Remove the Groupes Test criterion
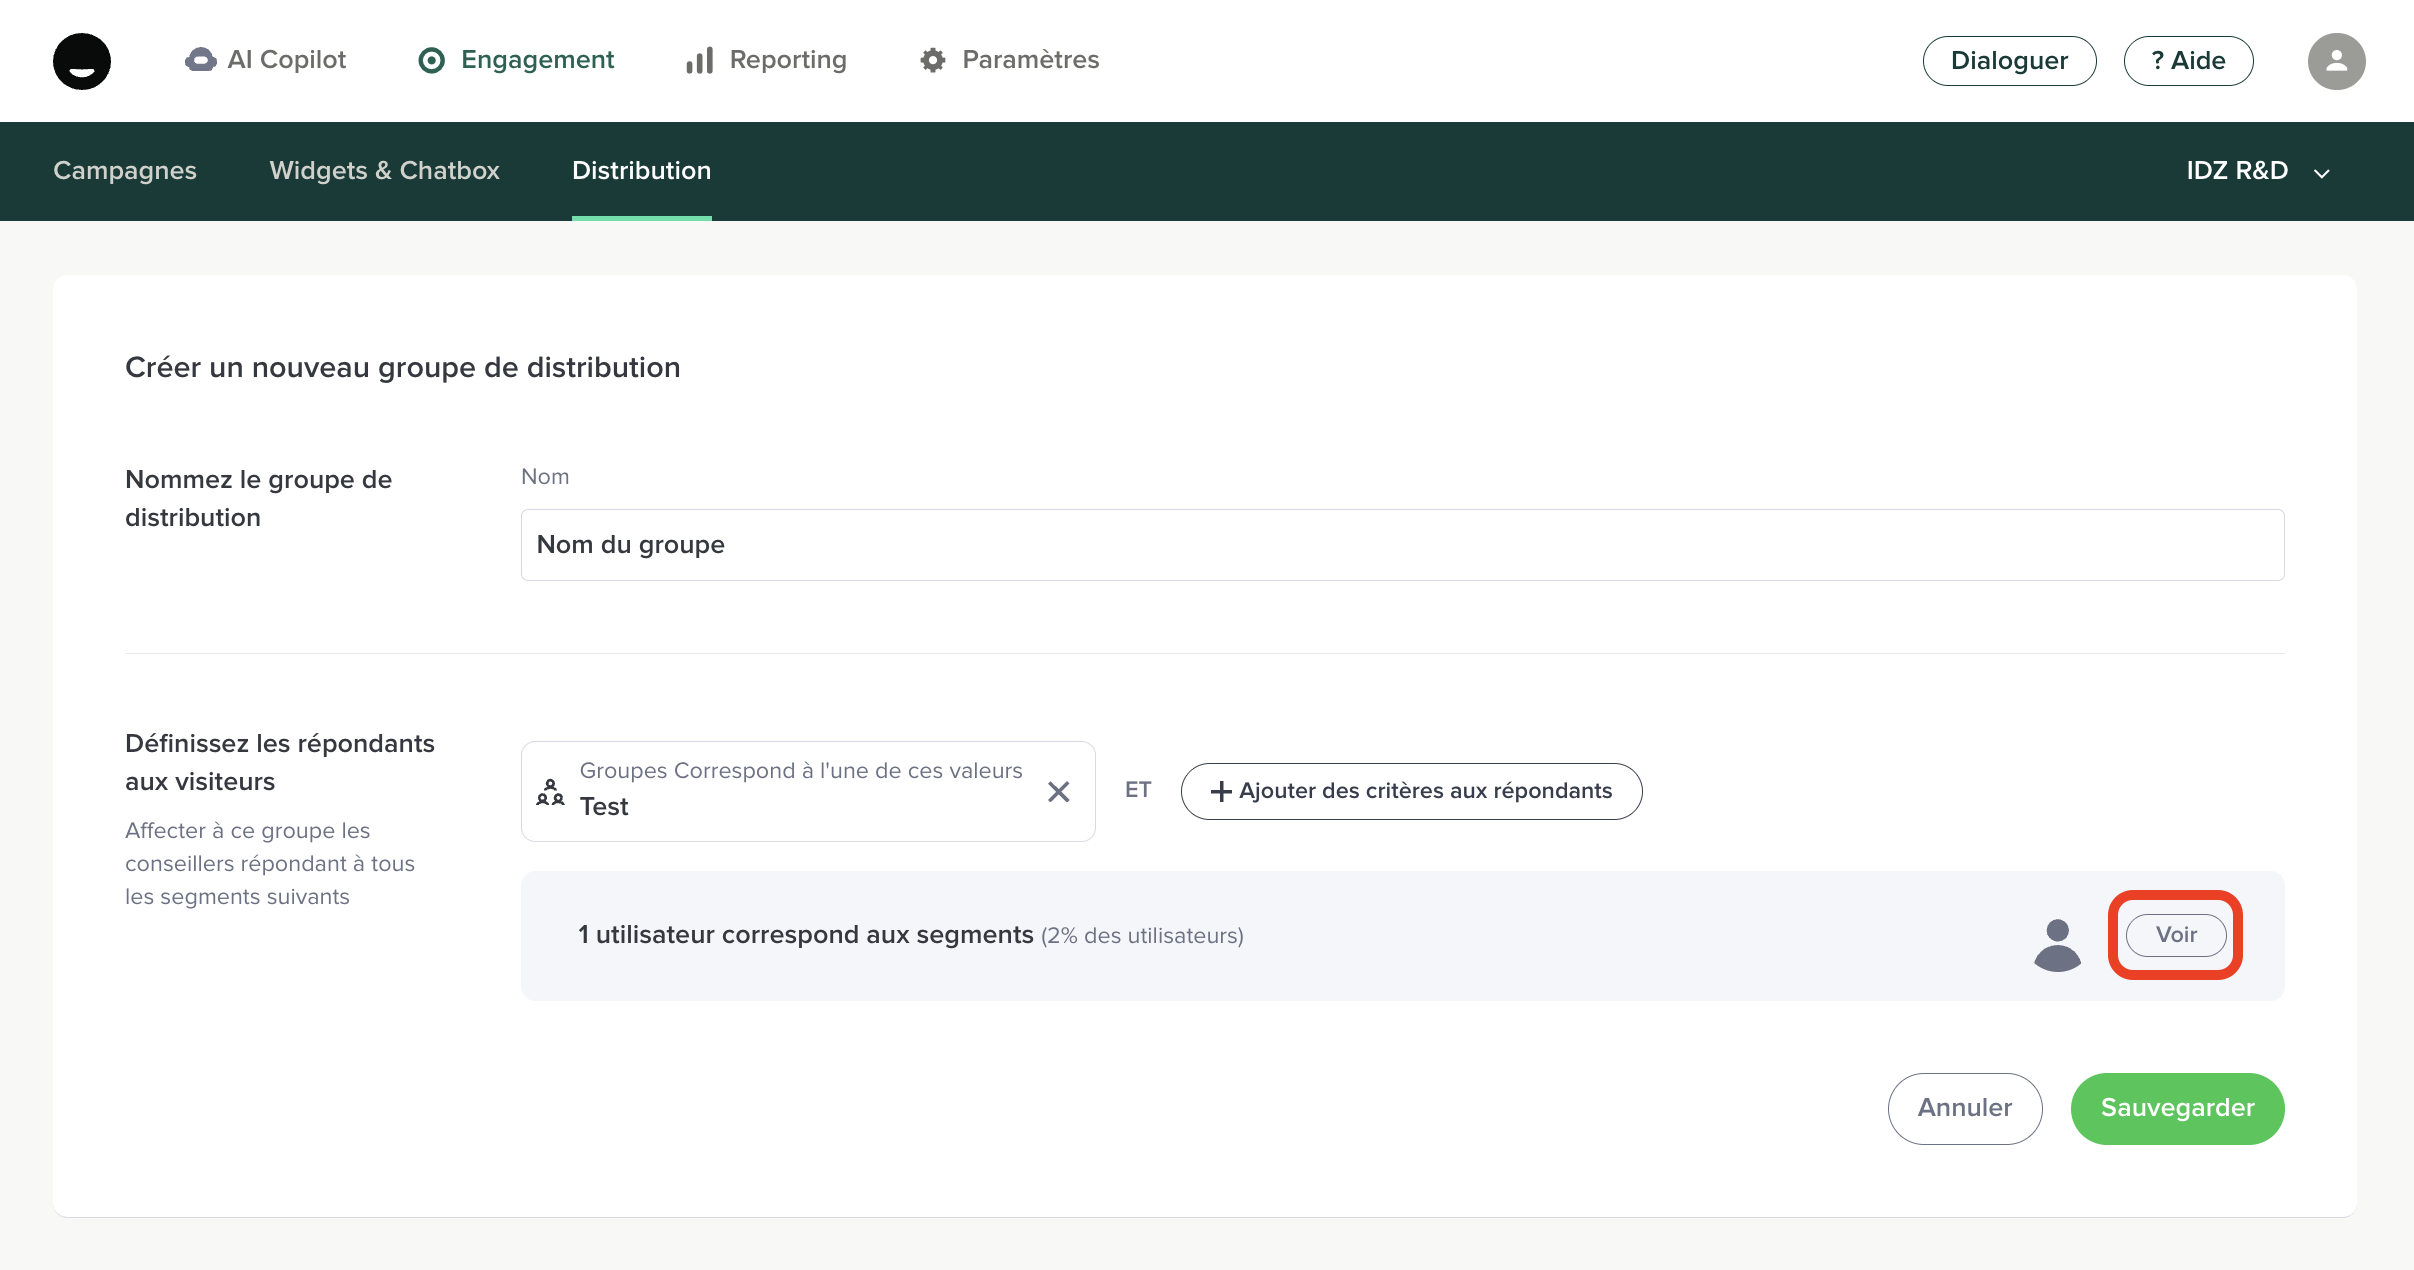2414x1270 pixels. click(1058, 792)
